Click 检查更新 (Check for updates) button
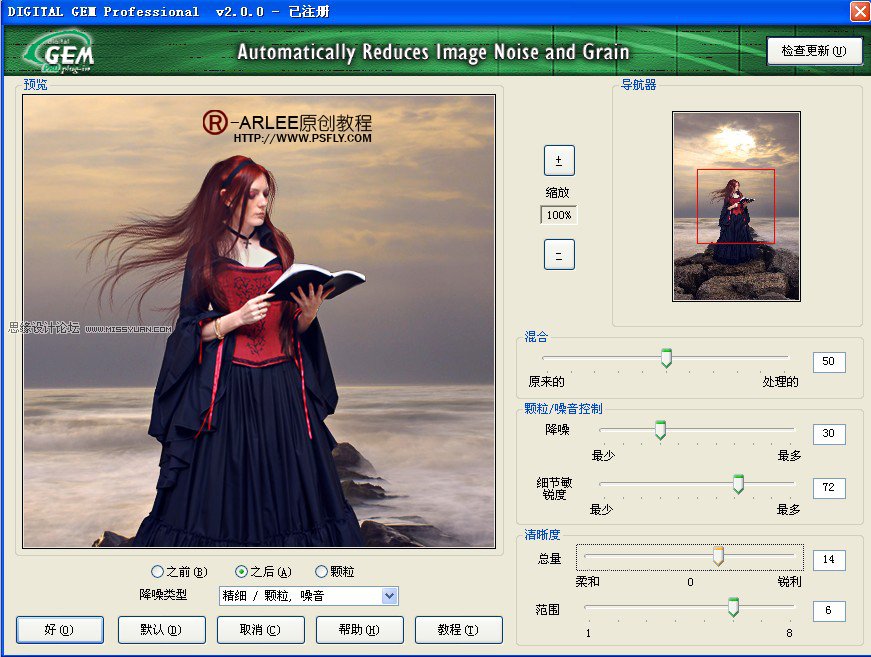The image size is (871, 657). [x=814, y=51]
